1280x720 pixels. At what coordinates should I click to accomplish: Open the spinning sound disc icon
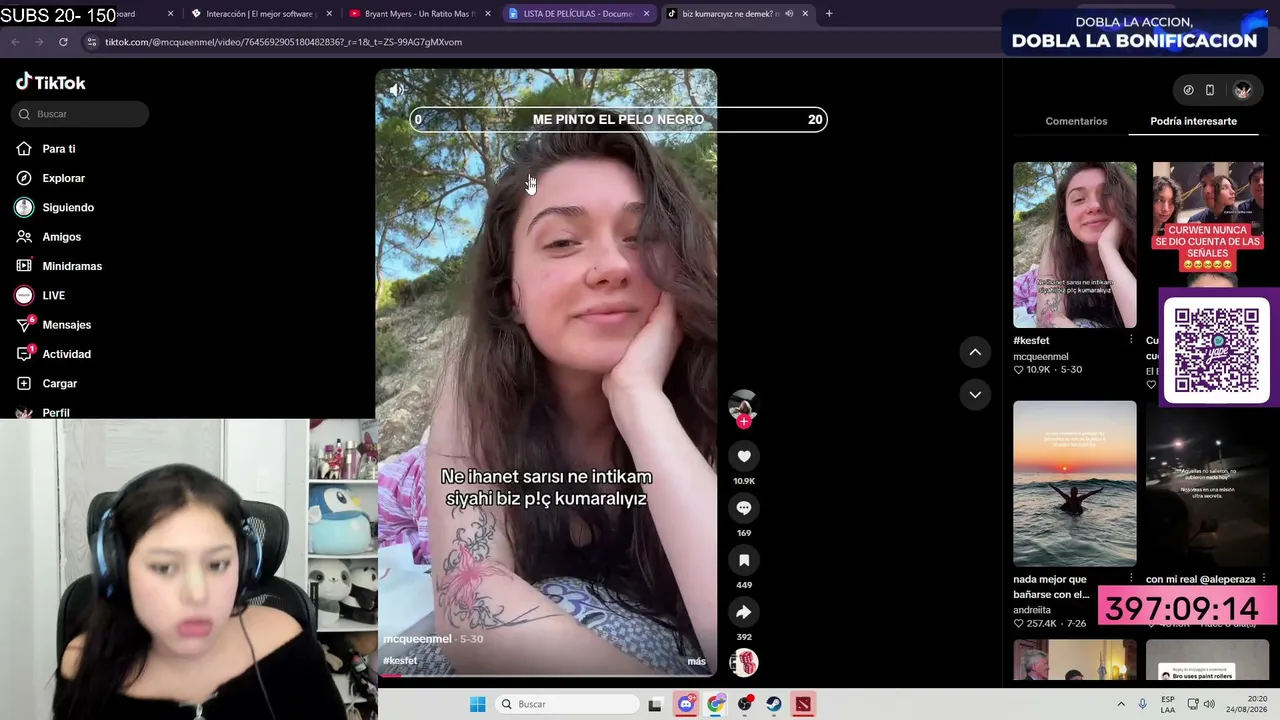[x=744, y=662]
